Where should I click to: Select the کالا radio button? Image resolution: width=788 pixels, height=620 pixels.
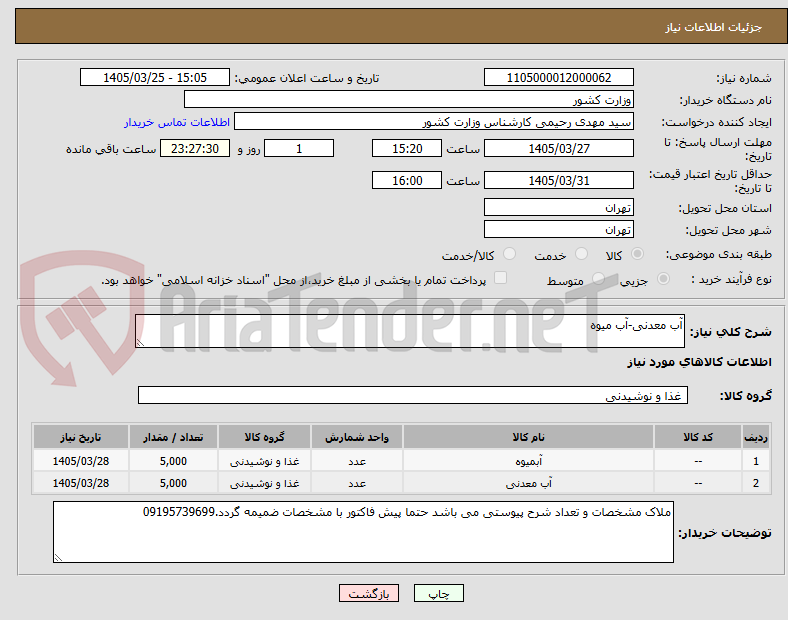tap(637, 254)
